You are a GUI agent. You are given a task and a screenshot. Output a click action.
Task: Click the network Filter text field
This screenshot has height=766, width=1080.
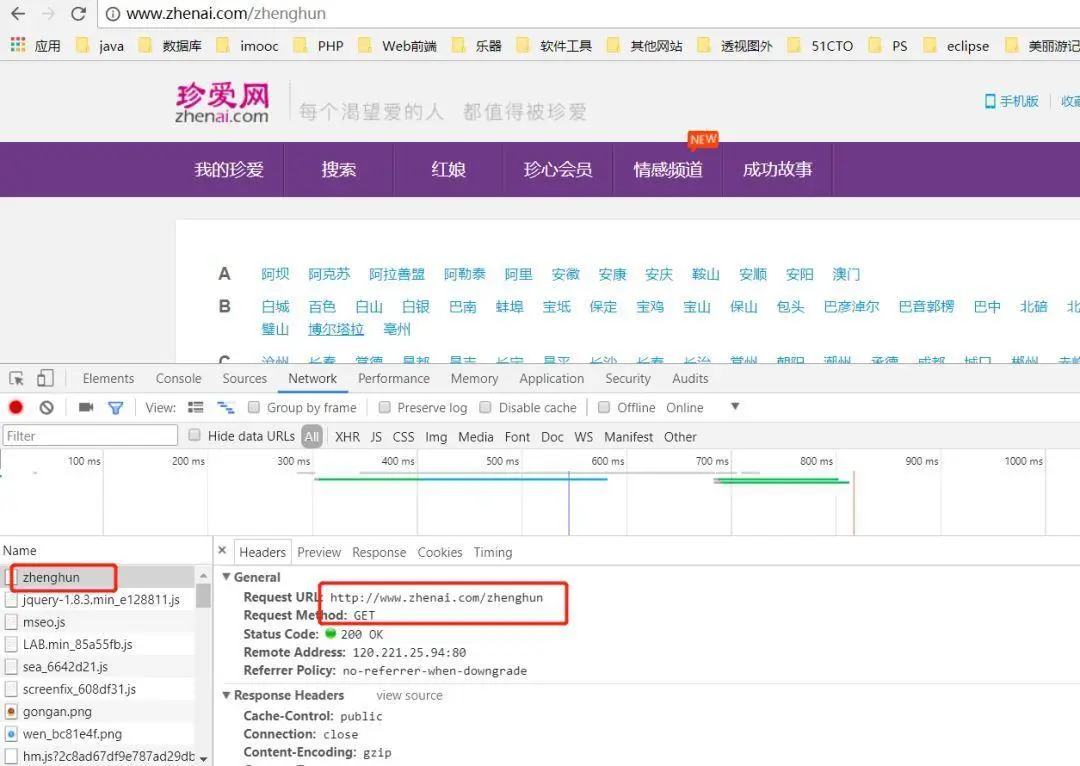90,435
